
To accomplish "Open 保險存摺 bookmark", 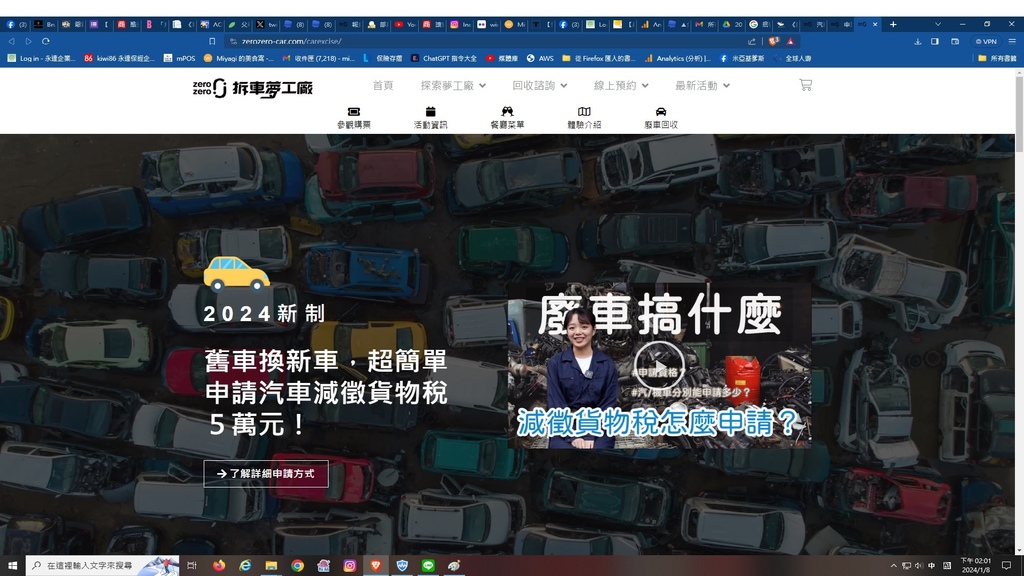I will point(383,58).
